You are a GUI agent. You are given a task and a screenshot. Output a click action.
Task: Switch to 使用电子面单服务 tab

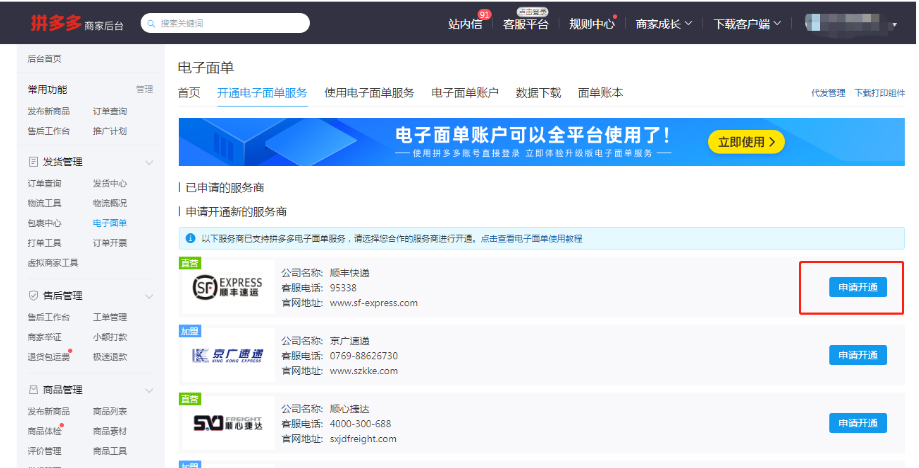point(369,93)
